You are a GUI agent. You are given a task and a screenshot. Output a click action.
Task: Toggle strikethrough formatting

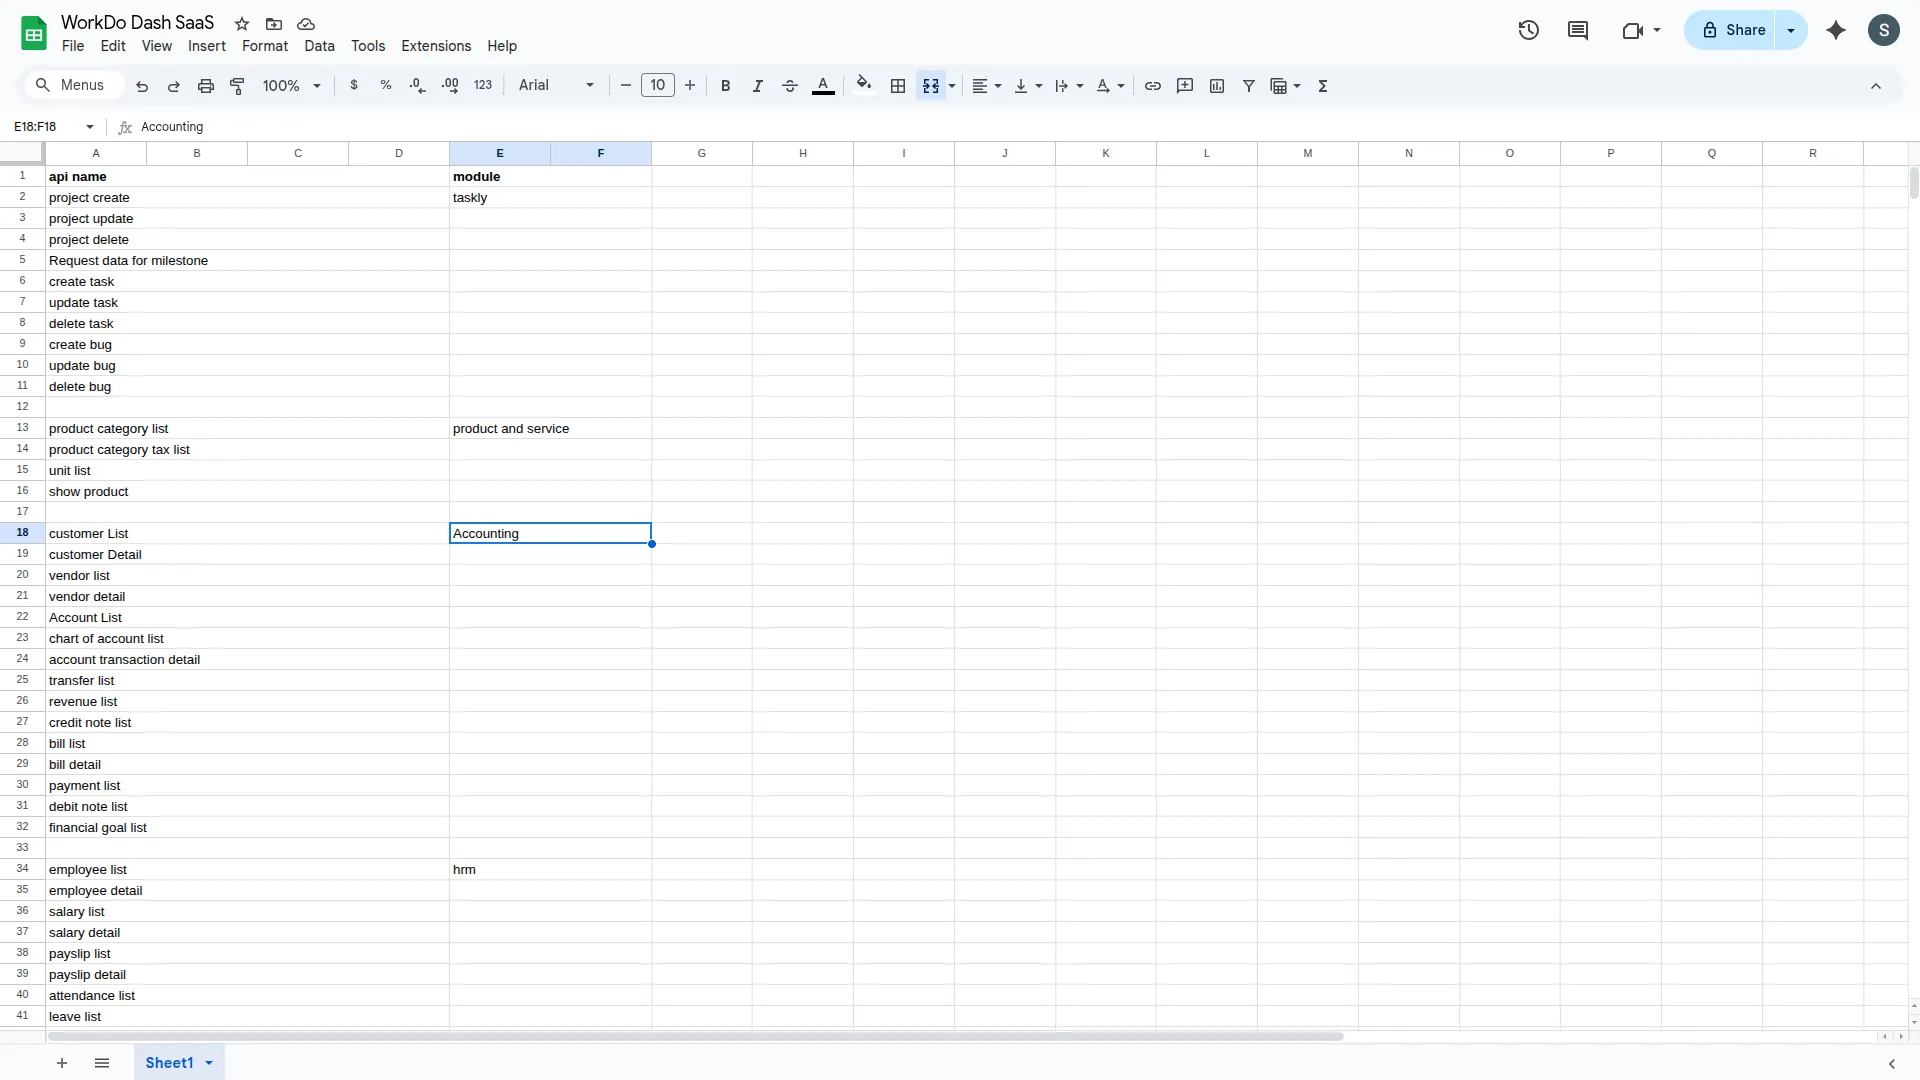click(x=789, y=86)
